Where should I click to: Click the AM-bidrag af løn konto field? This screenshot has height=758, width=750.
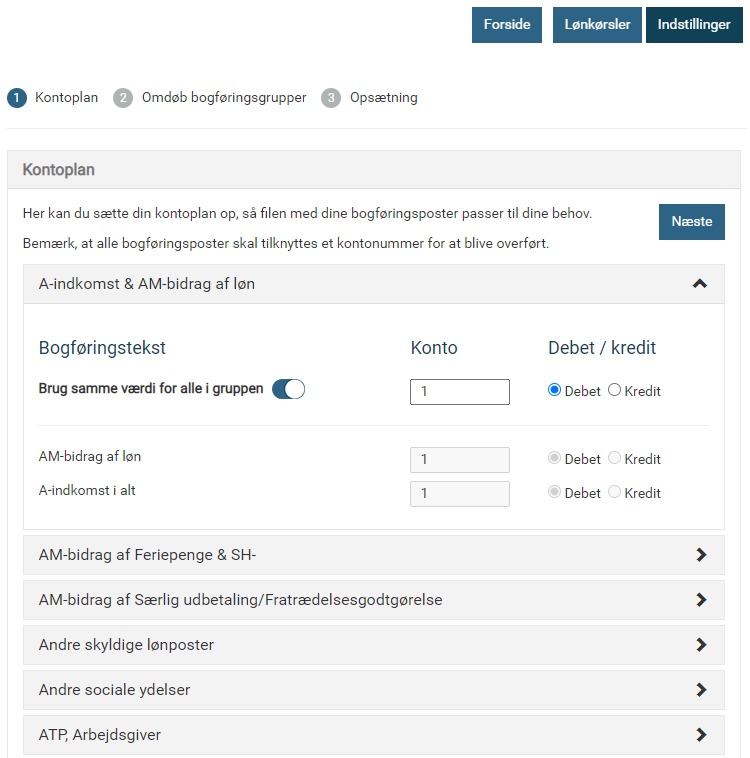point(460,460)
